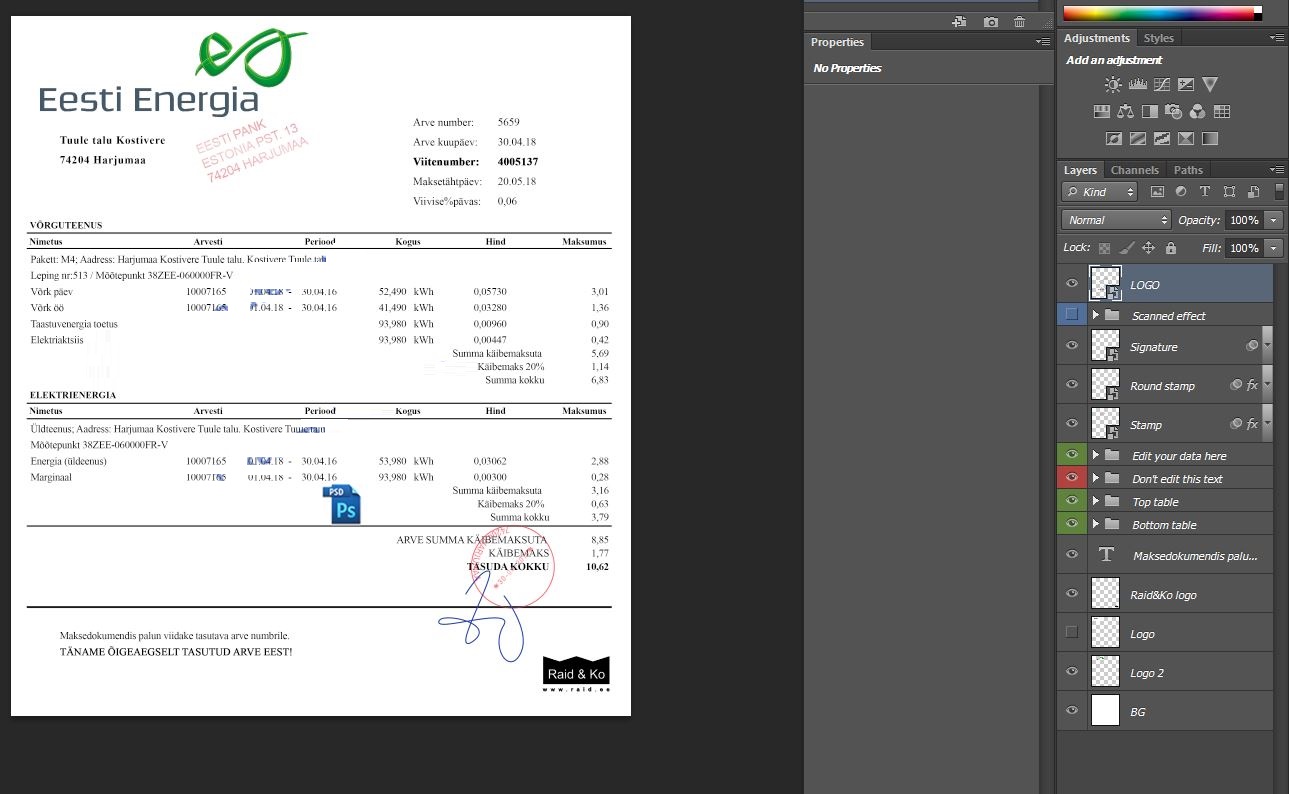Click the lock all padlock icon
The width and height of the screenshot is (1289, 794).
1171,248
